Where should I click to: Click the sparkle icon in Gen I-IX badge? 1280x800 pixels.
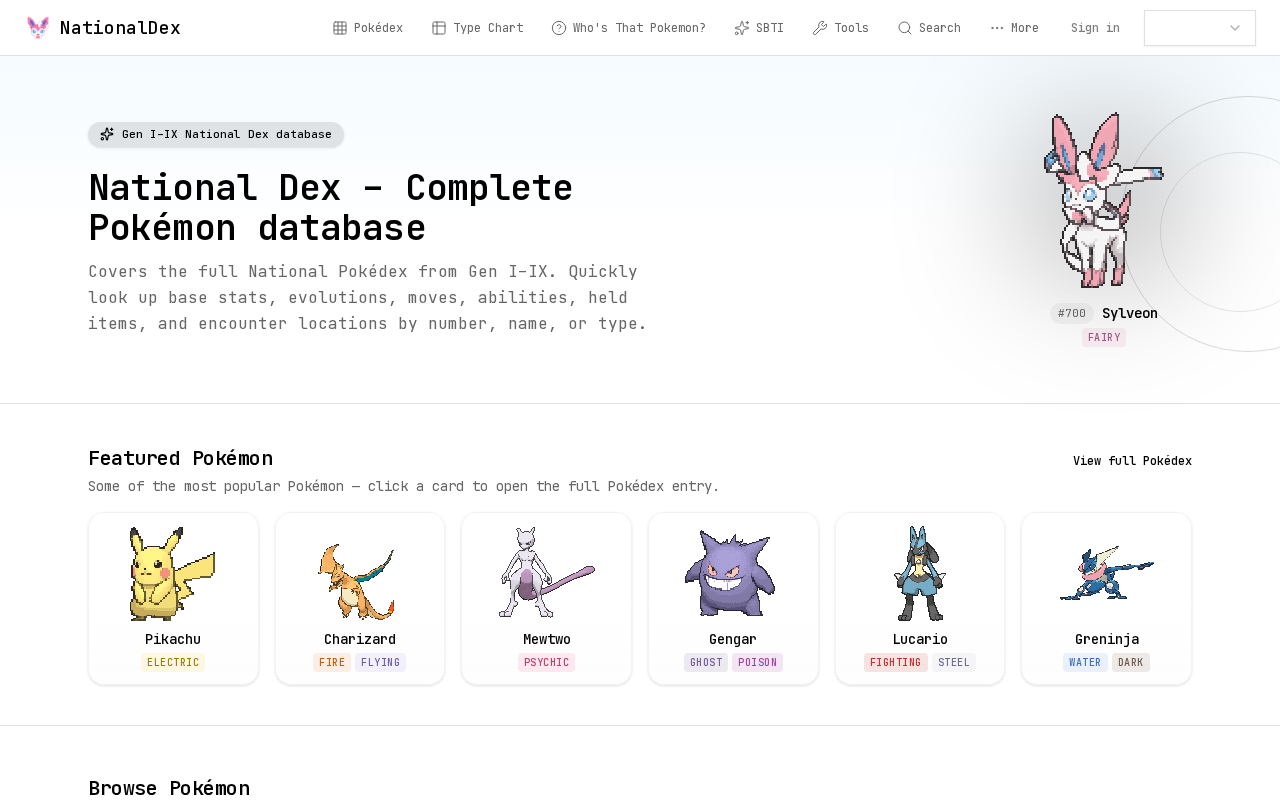(x=107, y=134)
